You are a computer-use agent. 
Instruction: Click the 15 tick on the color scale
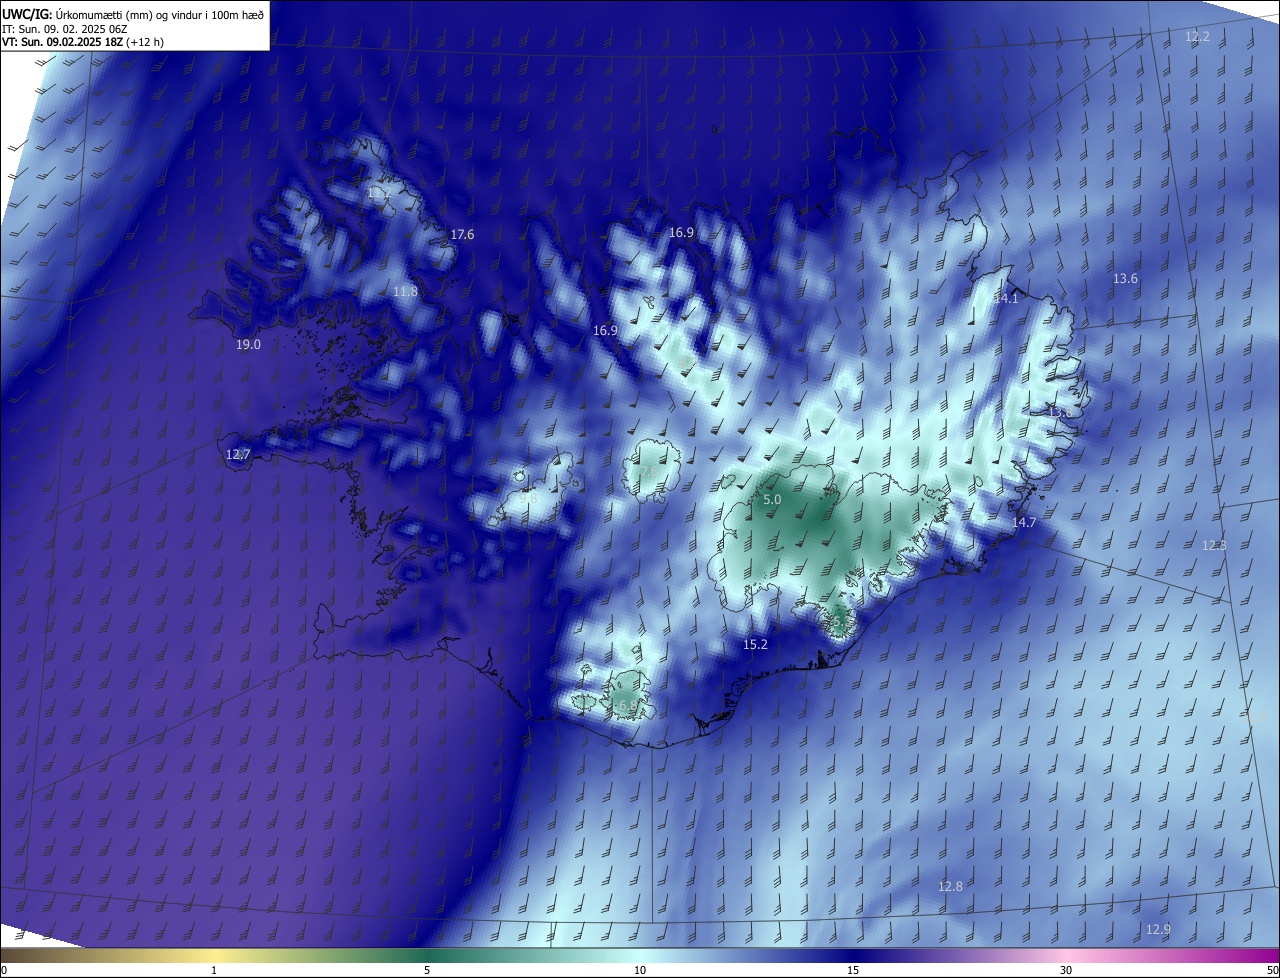tap(853, 970)
